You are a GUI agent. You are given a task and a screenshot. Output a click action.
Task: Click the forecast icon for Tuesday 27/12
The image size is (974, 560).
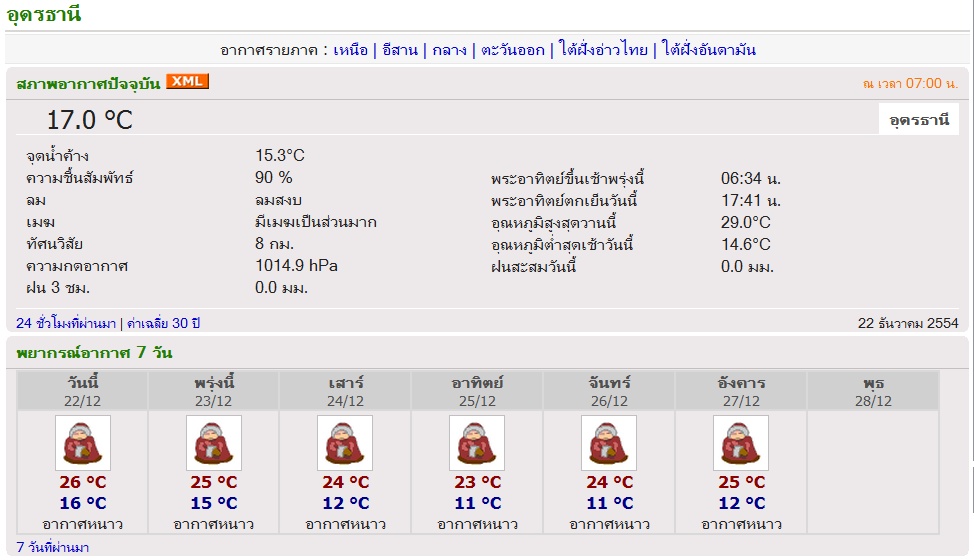741,443
